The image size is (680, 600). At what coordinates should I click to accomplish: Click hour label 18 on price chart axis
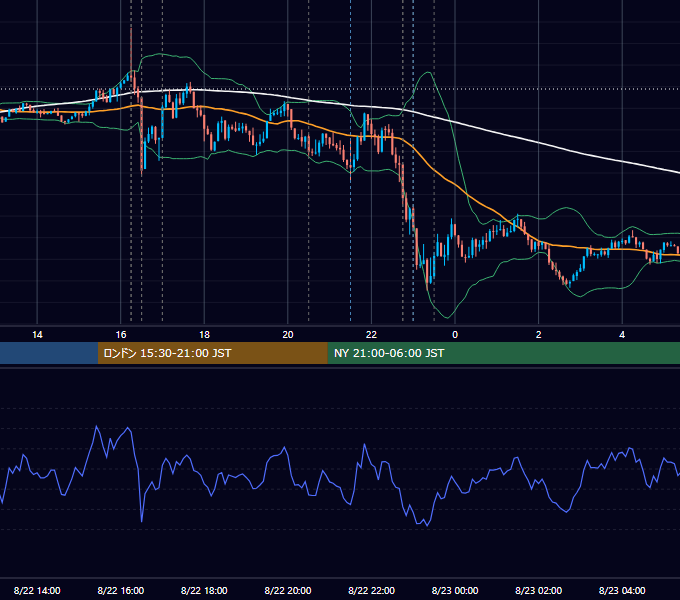(x=204, y=335)
